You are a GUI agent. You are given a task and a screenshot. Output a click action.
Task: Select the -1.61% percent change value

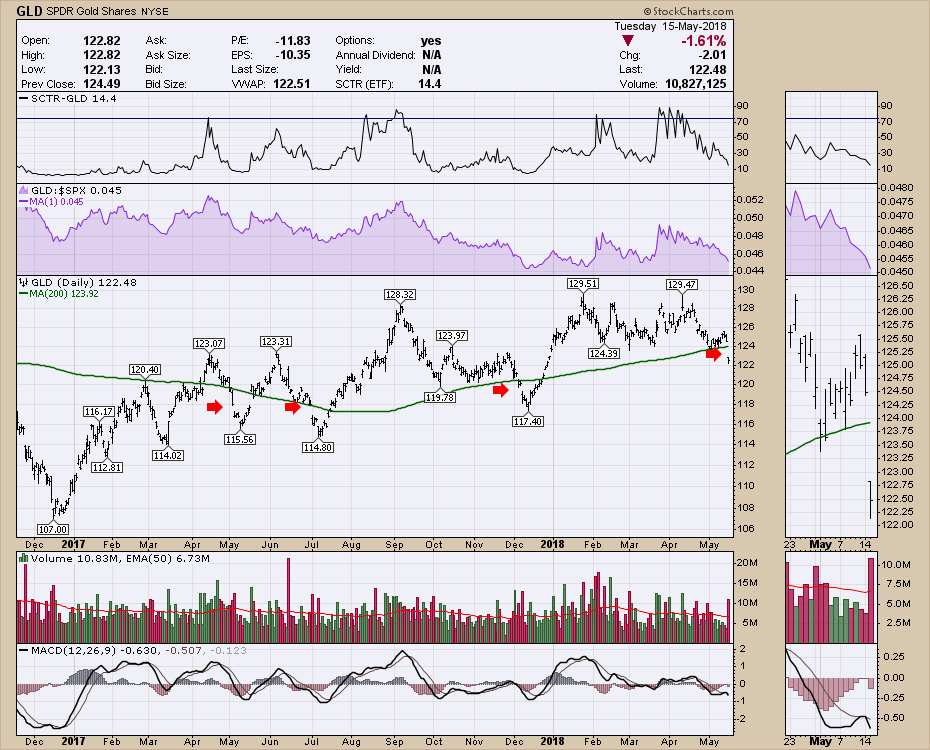(x=703, y=40)
